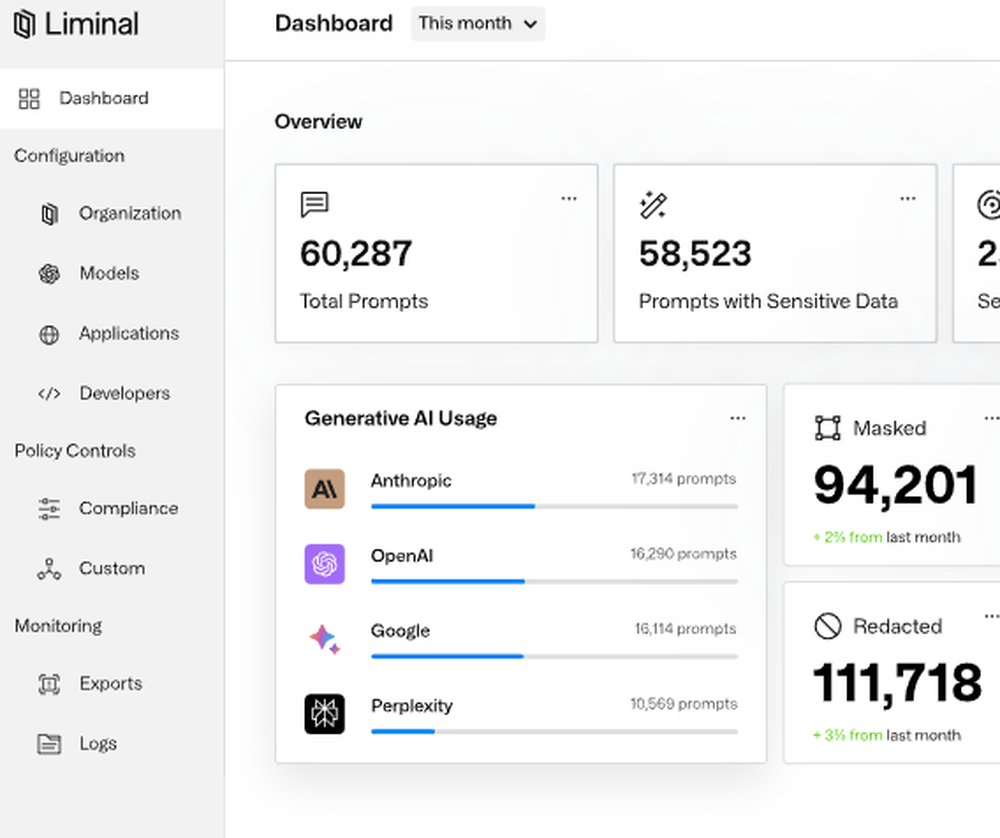Viewport: 1000px width, 838px height.
Task: Click the 111,718 redacted value
Action: coord(897,684)
